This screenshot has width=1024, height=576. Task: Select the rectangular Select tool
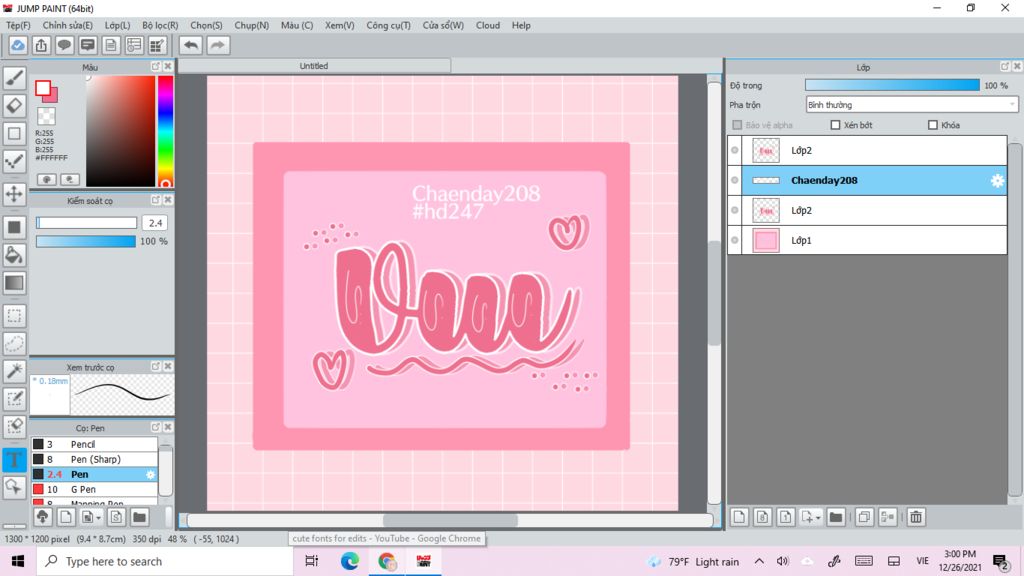(x=14, y=316)
